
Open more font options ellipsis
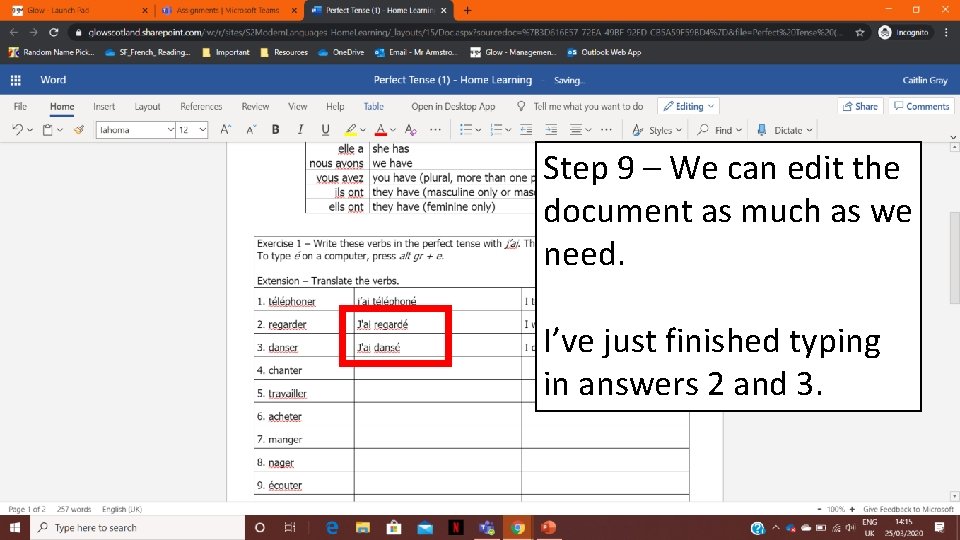point(435,130)
